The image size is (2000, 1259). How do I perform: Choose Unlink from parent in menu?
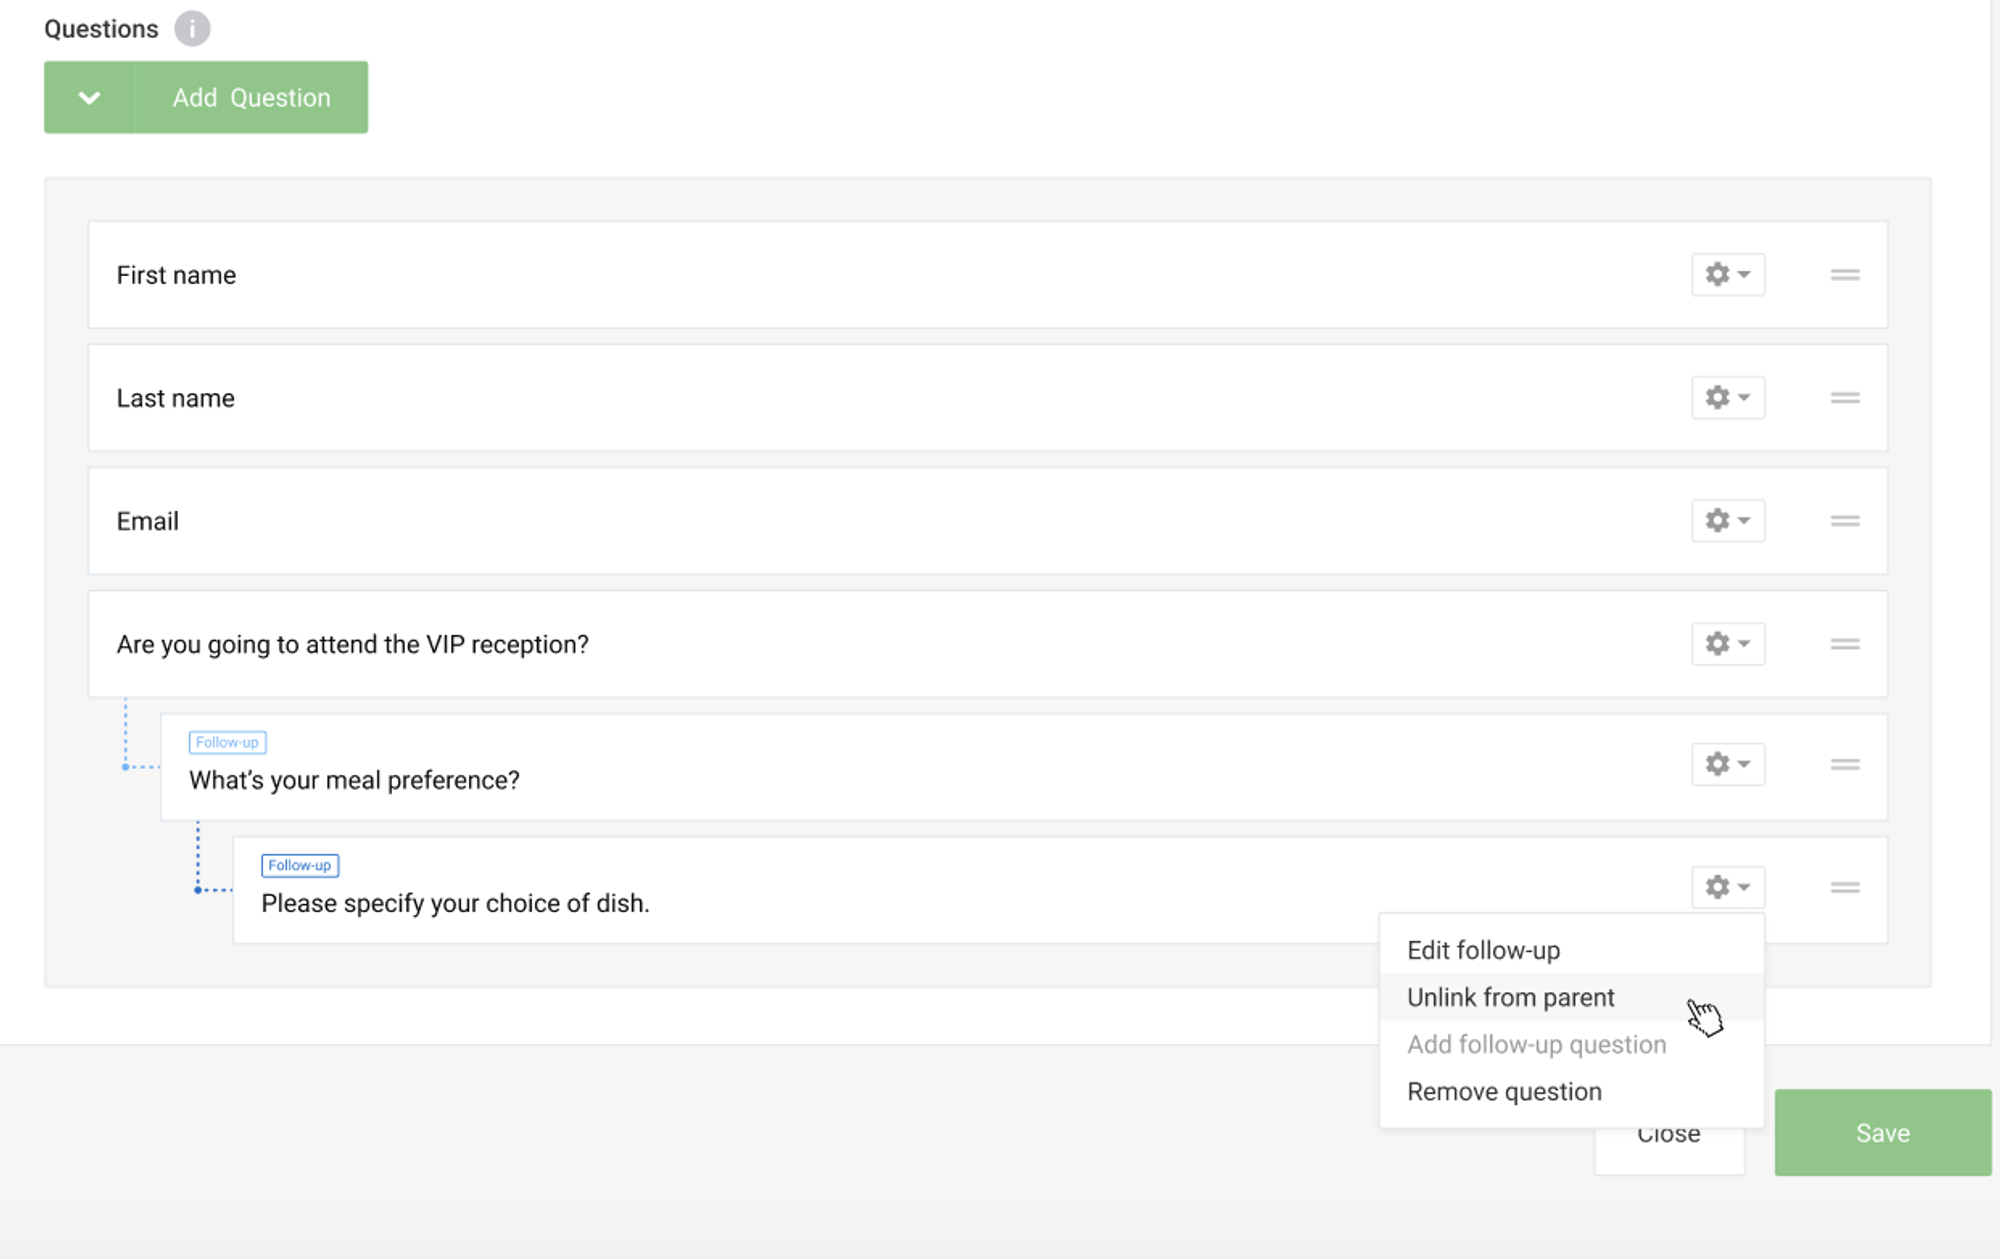1510,997
